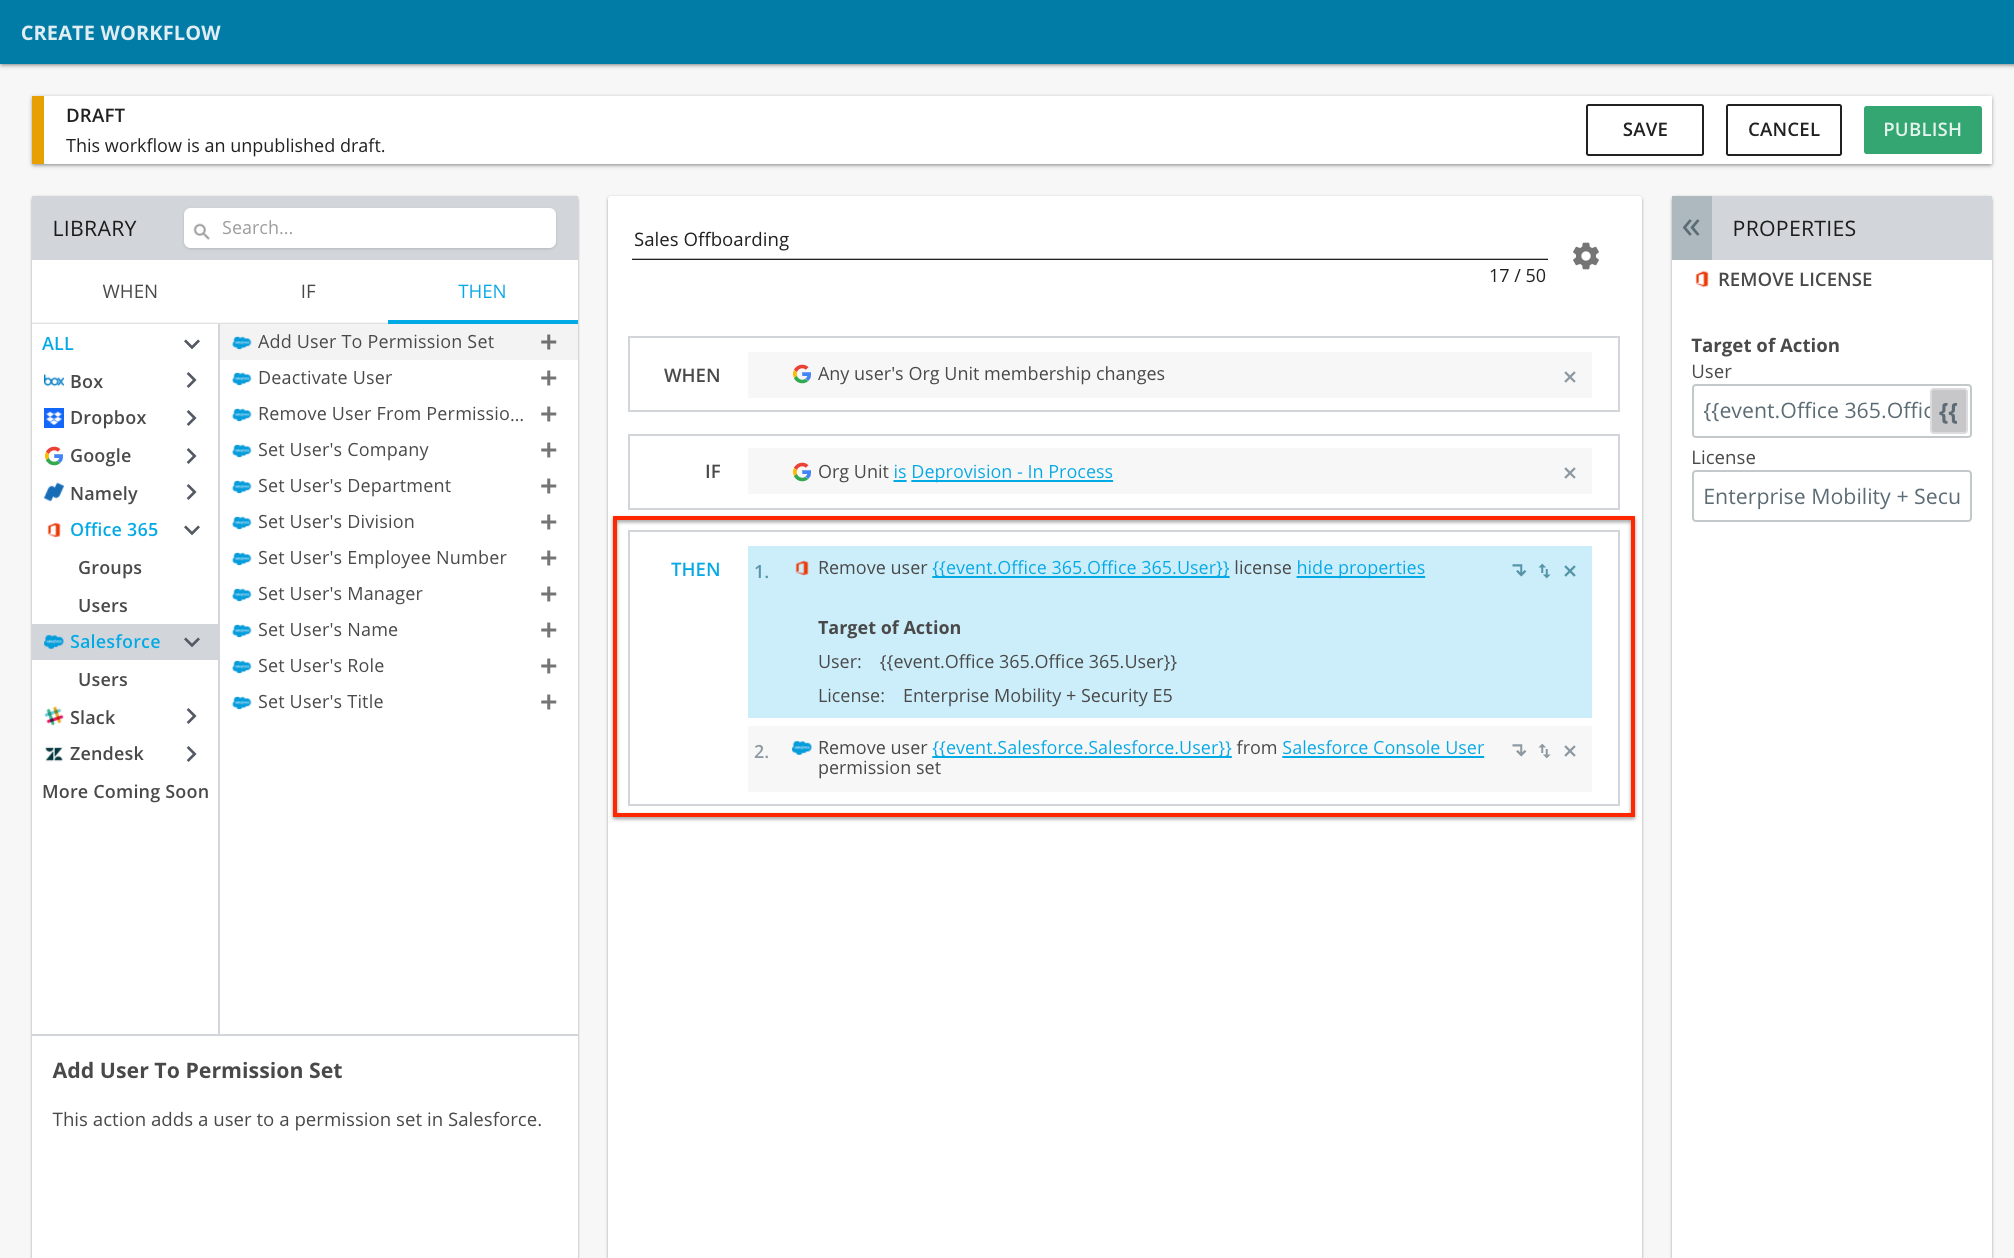Image resolution: width=2014 pixels, height=1258 pixels.
Task: Open Users under Salesforce
Action: tap(103, 679)
